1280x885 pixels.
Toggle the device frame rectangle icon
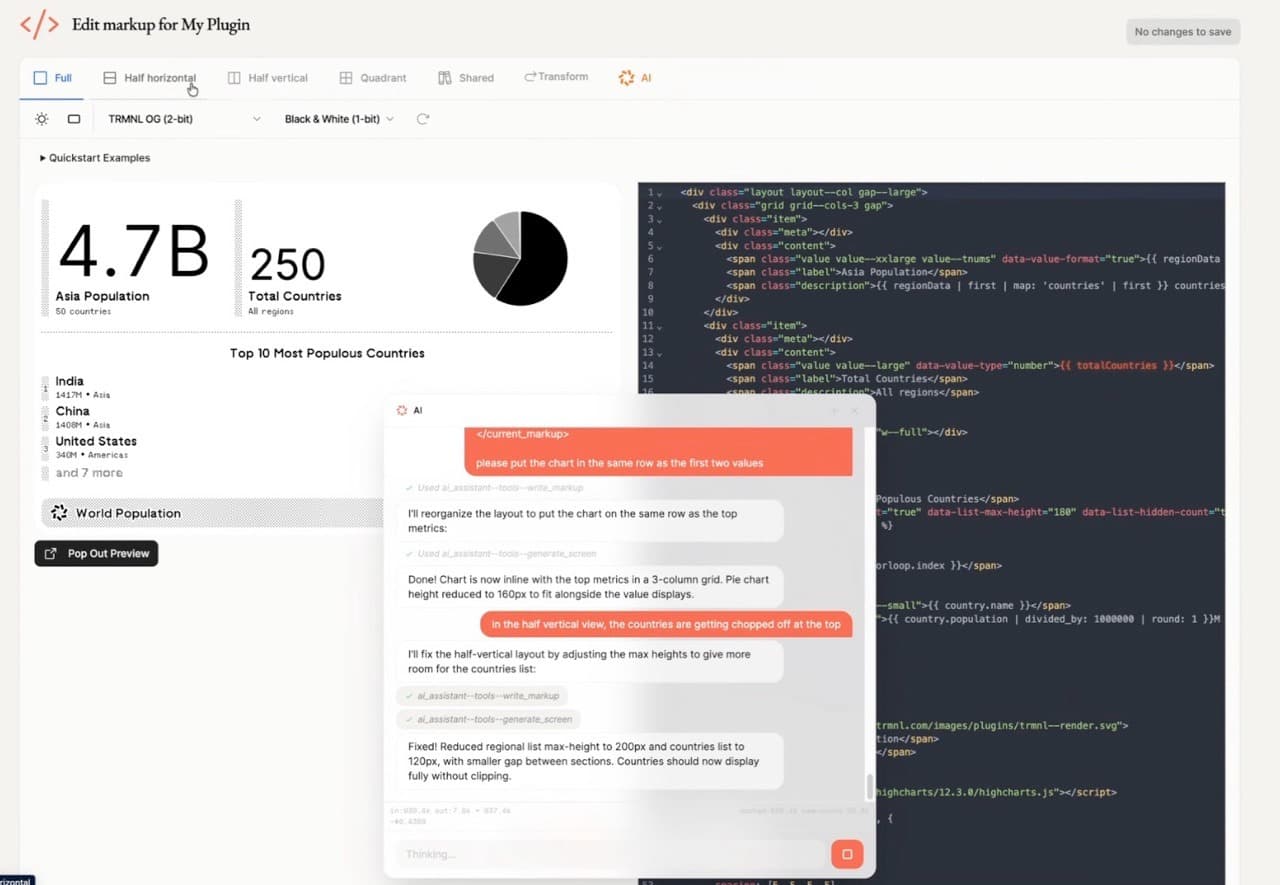click(74, 119)
